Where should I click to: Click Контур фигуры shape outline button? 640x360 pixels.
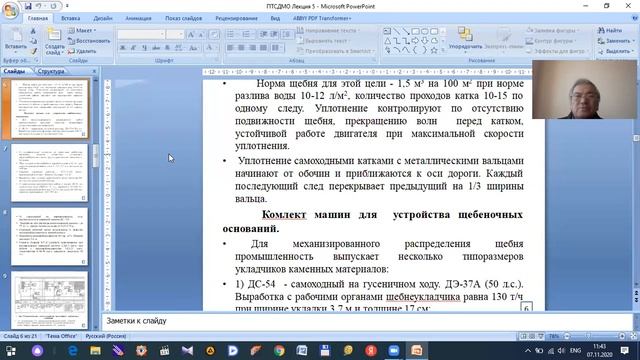click(551, 41)
